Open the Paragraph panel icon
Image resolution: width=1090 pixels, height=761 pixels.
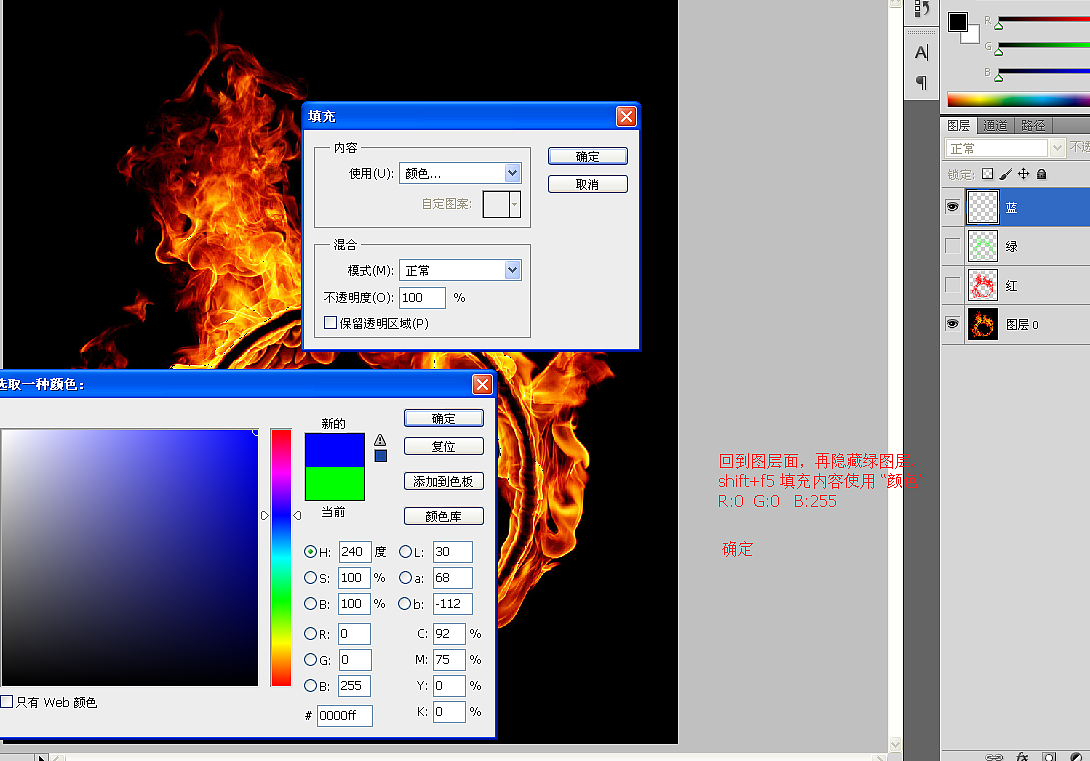click(x=921, y=83)
